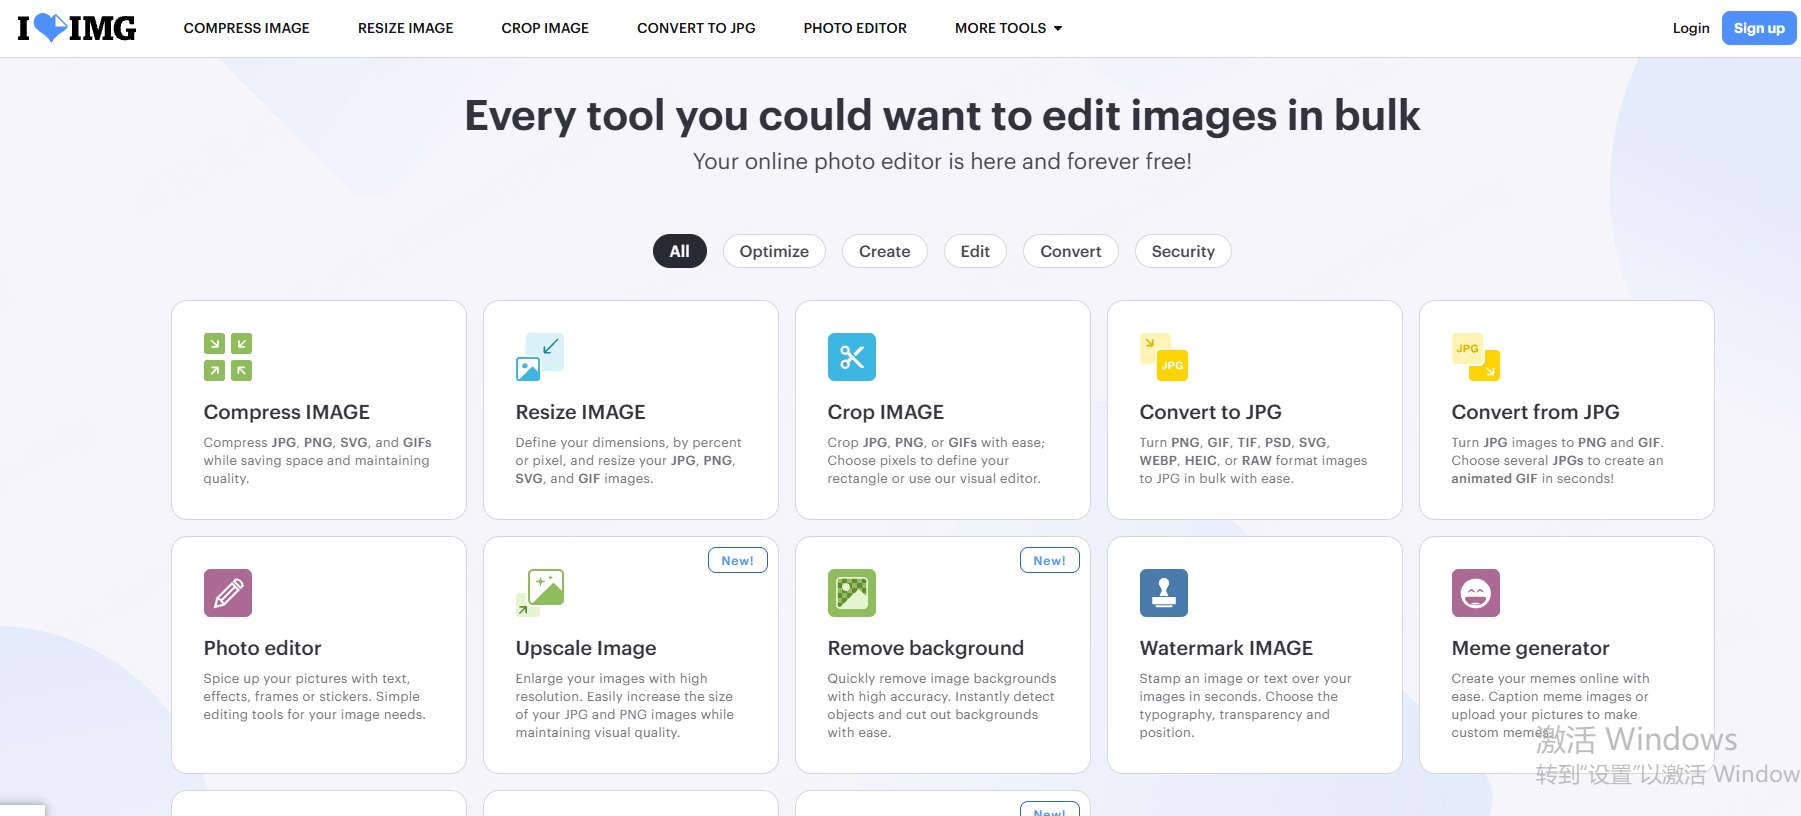Viewport: 1801px width, 816px height.
Task: Open CROP IMAGE in the top menu
Action: (545, 28)
